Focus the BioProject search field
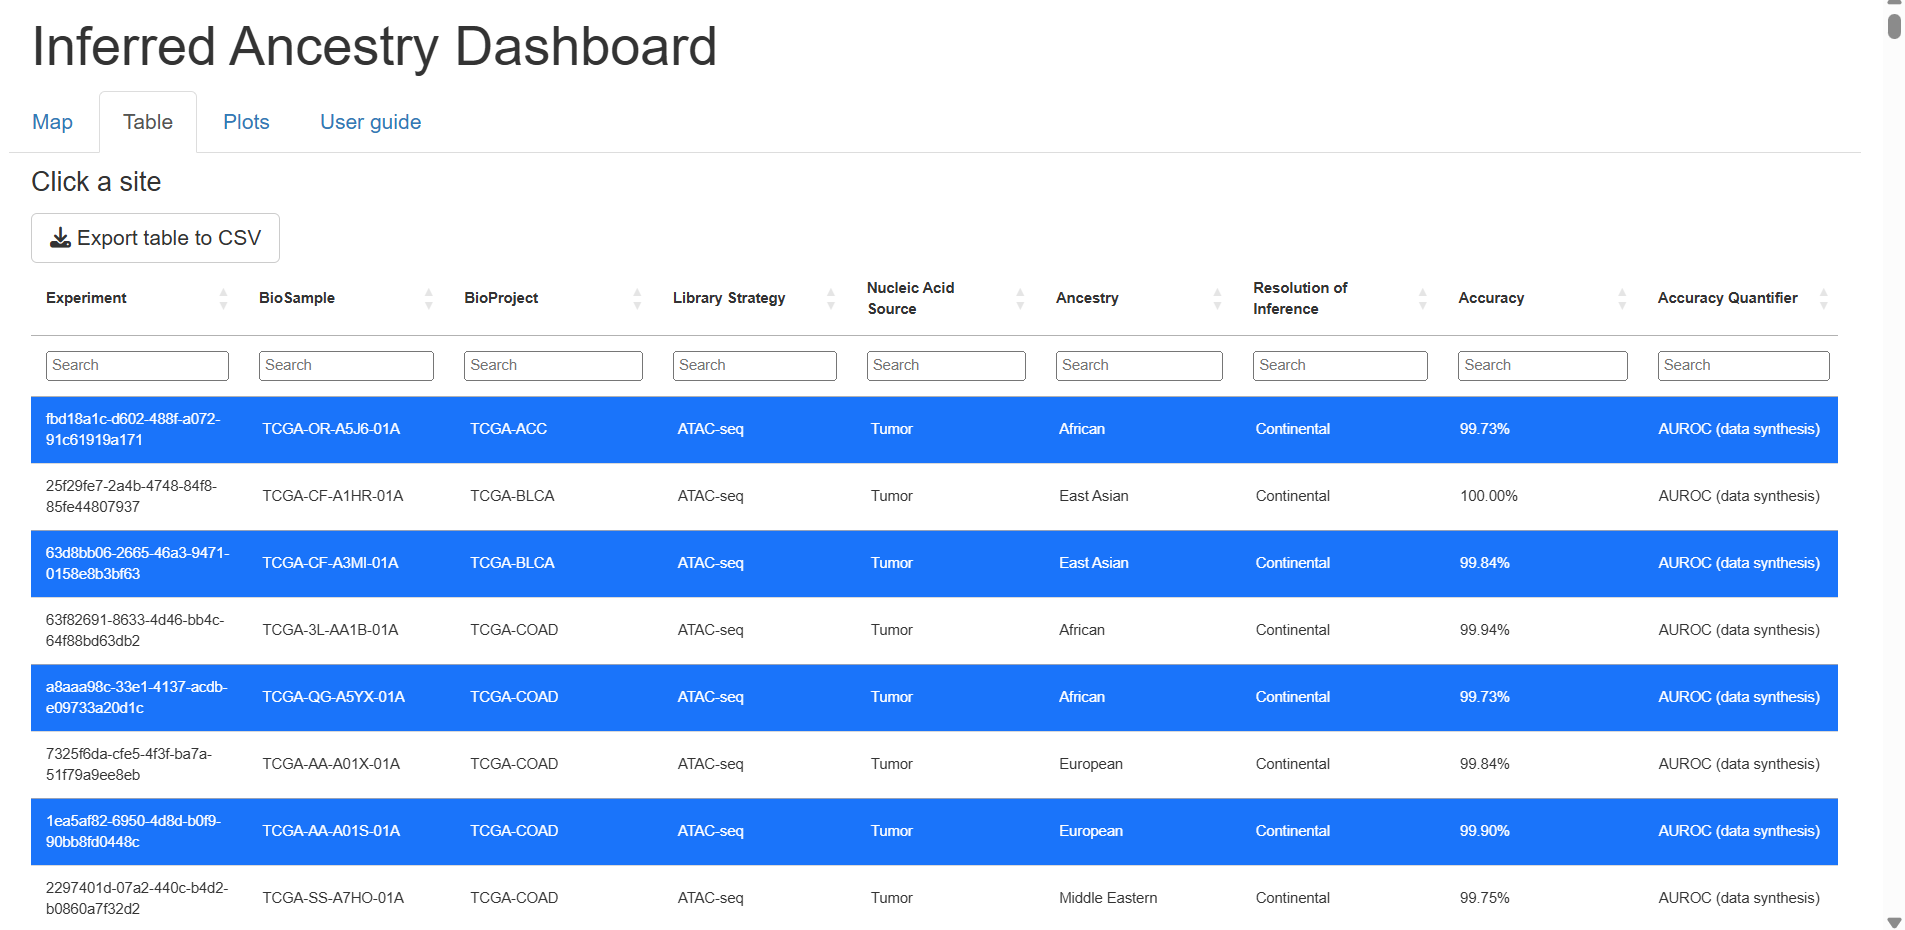1905x930 pixels. point(553,365)
